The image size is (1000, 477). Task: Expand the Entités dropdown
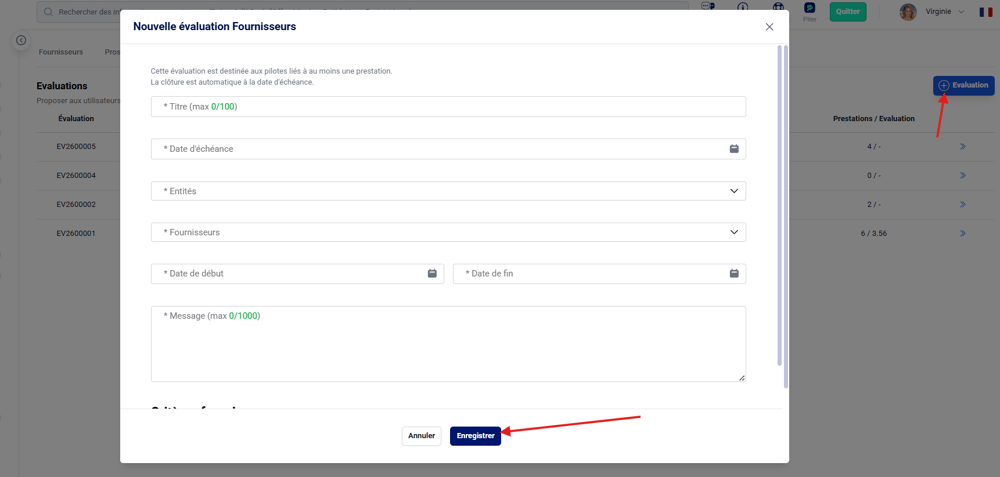coord(733,191)
